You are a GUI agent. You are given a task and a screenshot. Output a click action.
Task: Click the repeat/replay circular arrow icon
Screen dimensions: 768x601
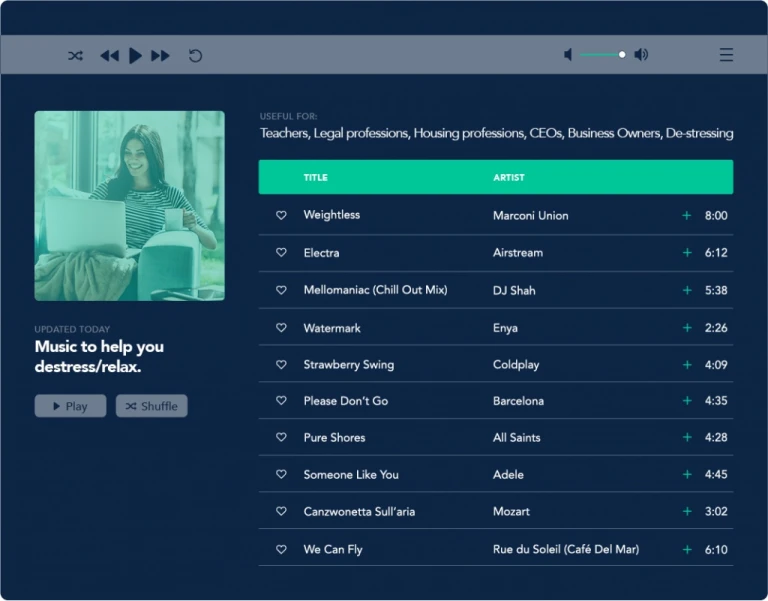click(x=195, y=56)
